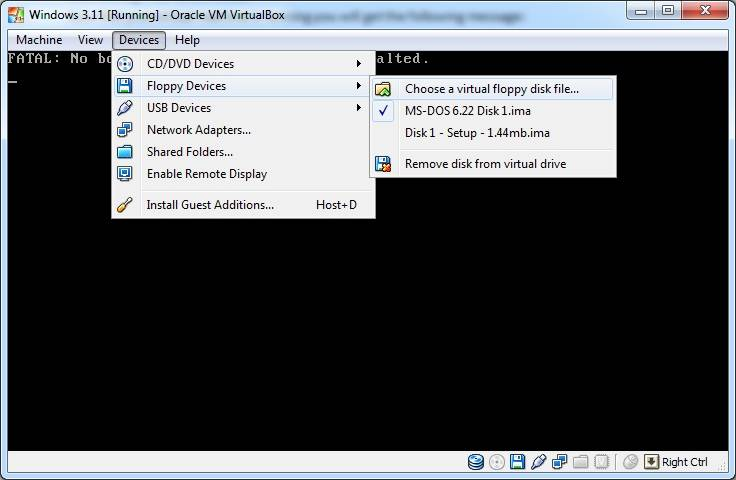
Task: Choose a virtual floppy disk file
Action: click(x=491, y=89)
